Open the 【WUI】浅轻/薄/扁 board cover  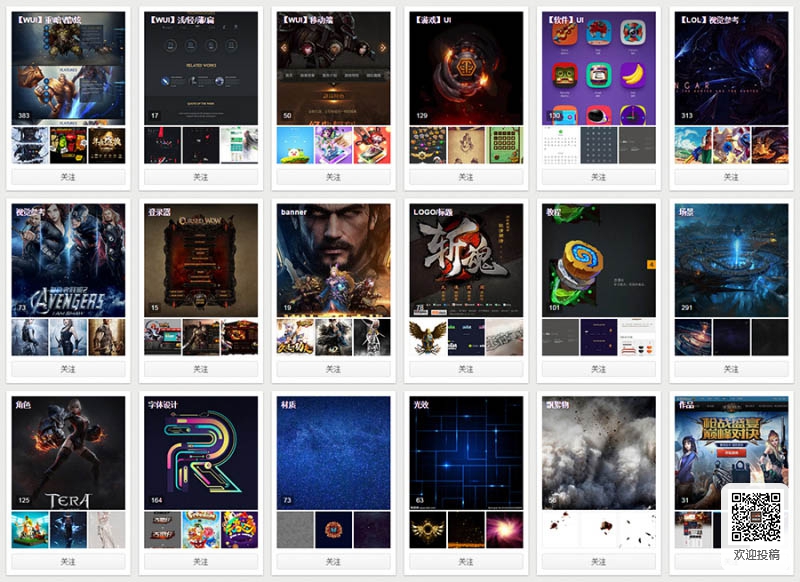coord(201,68)
